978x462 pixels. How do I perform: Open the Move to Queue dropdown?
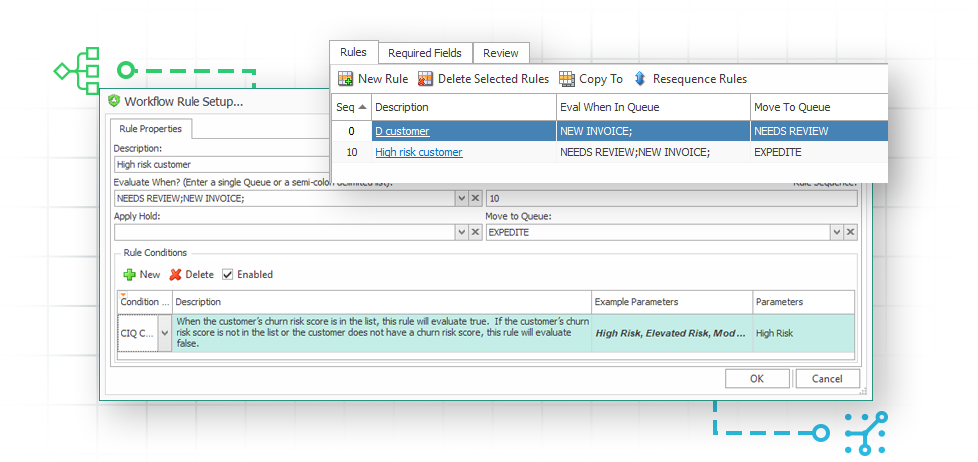pos(837,232)
